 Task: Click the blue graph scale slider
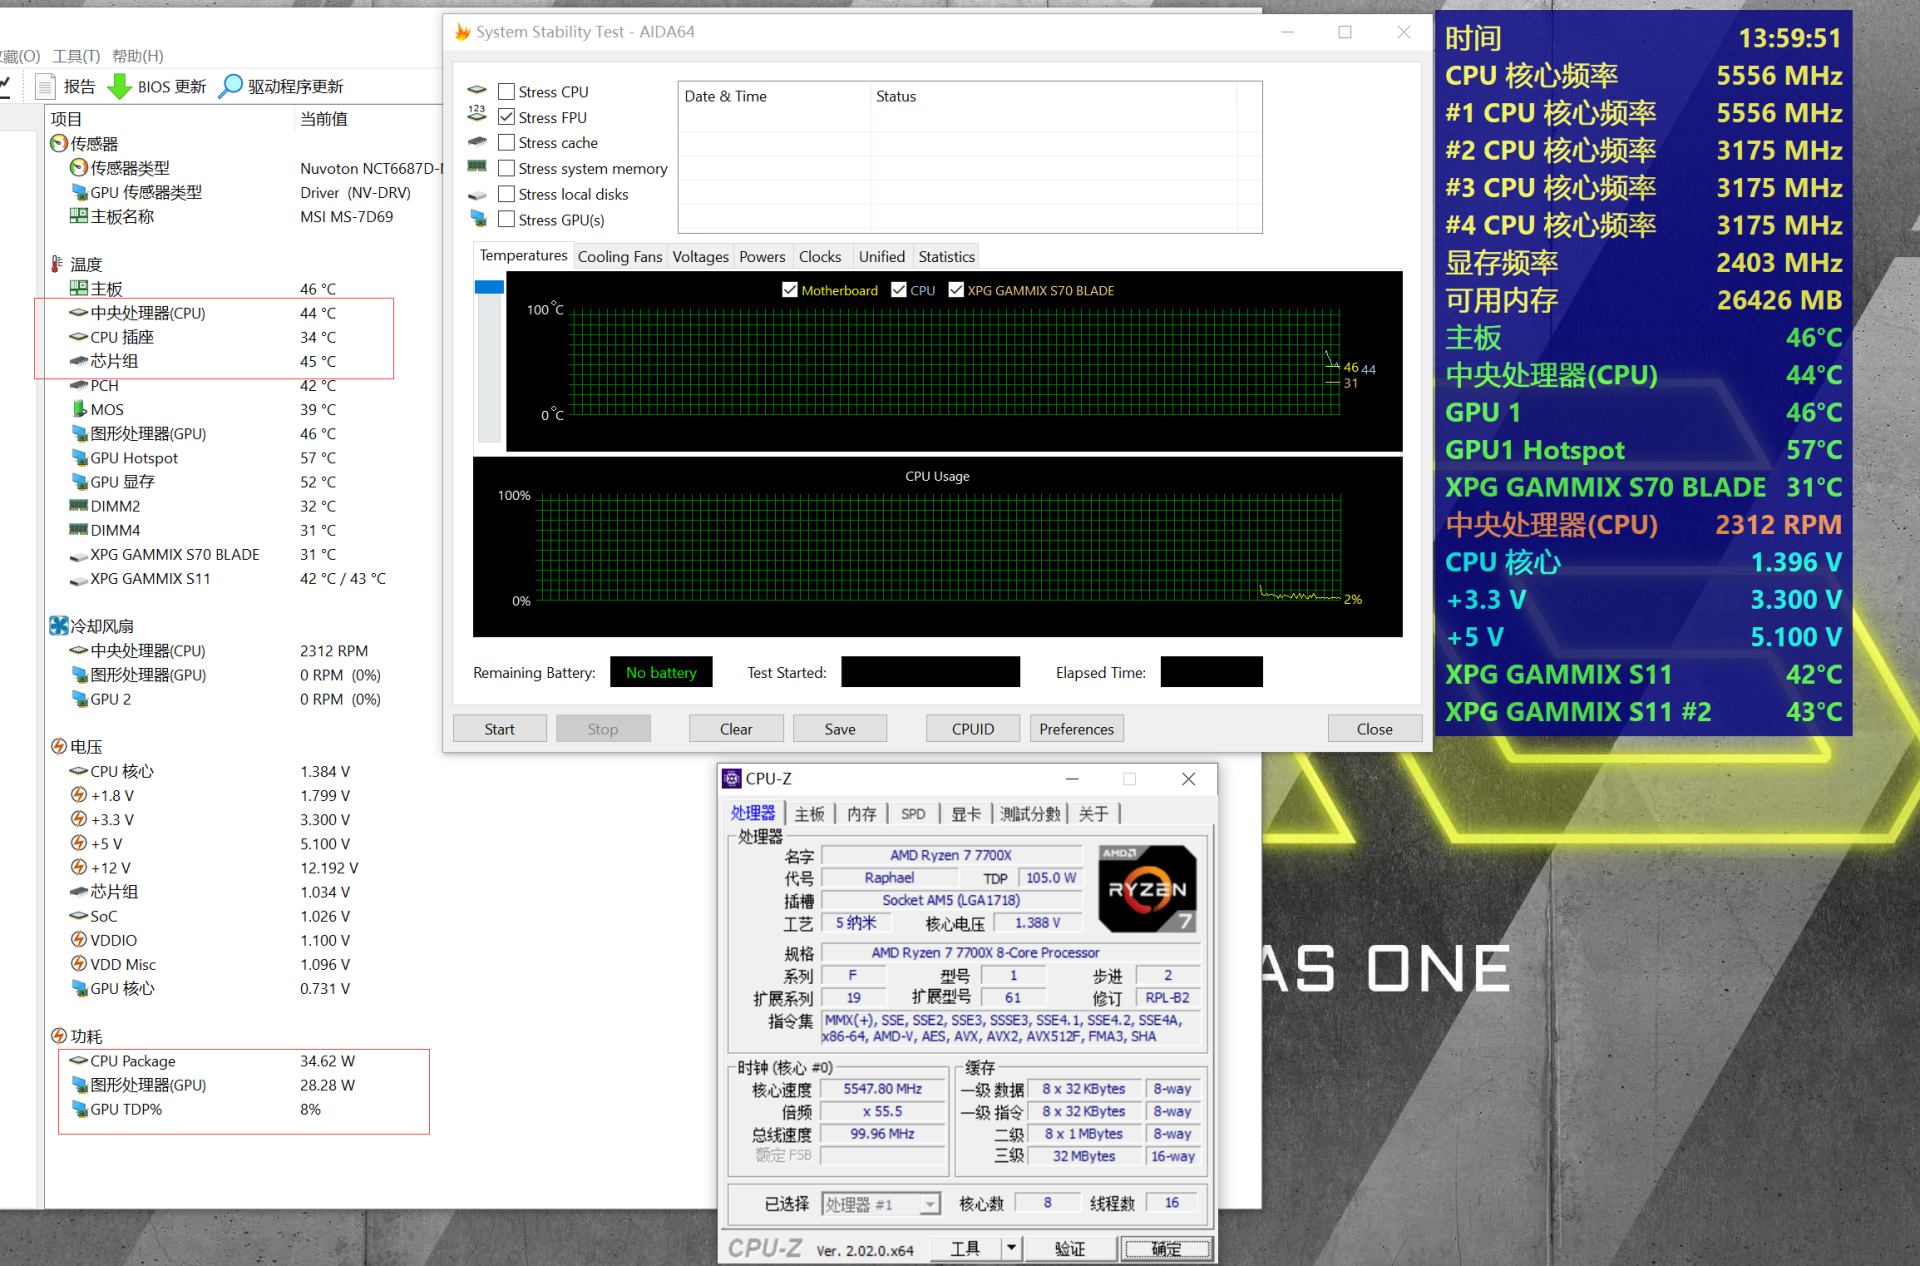pos(489,288)
